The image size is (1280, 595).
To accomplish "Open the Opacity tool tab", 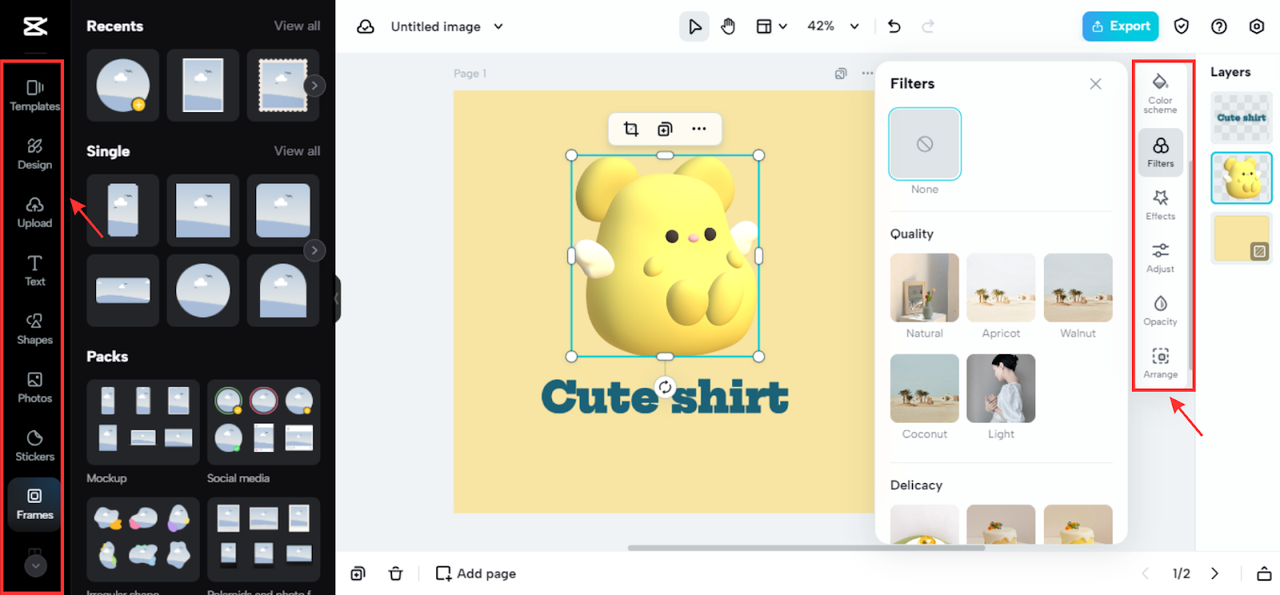I will [1161, 311].
